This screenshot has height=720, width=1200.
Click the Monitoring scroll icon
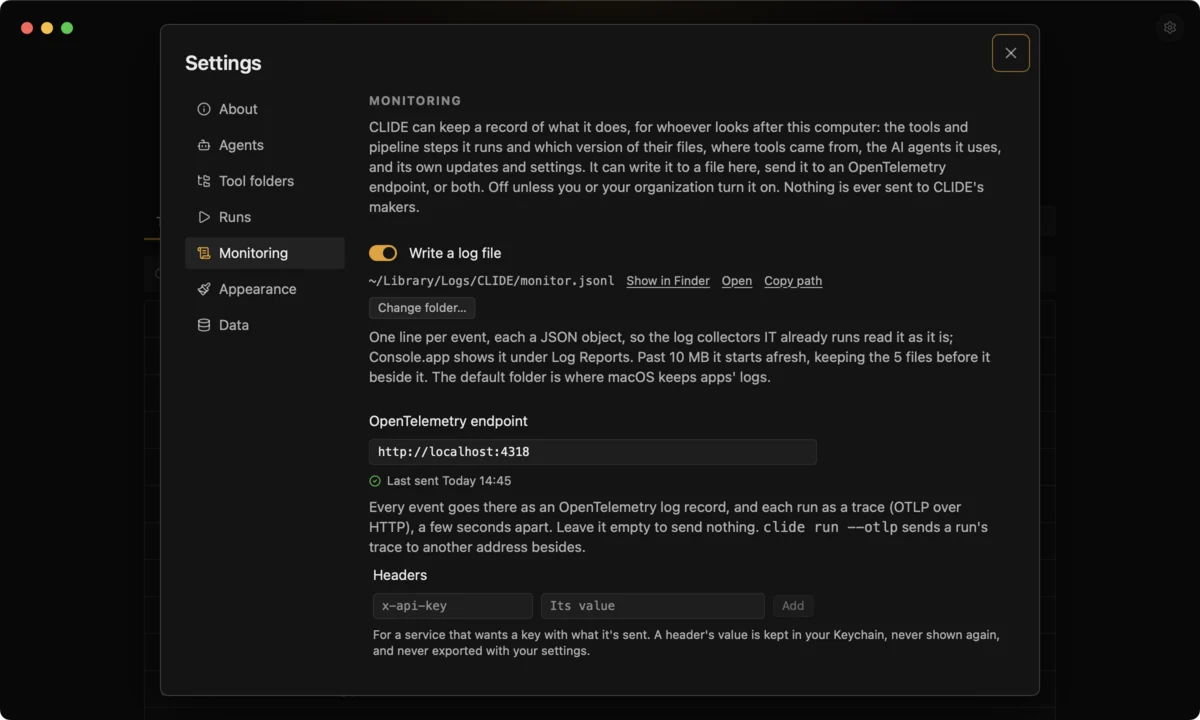(x=204, y=253)
